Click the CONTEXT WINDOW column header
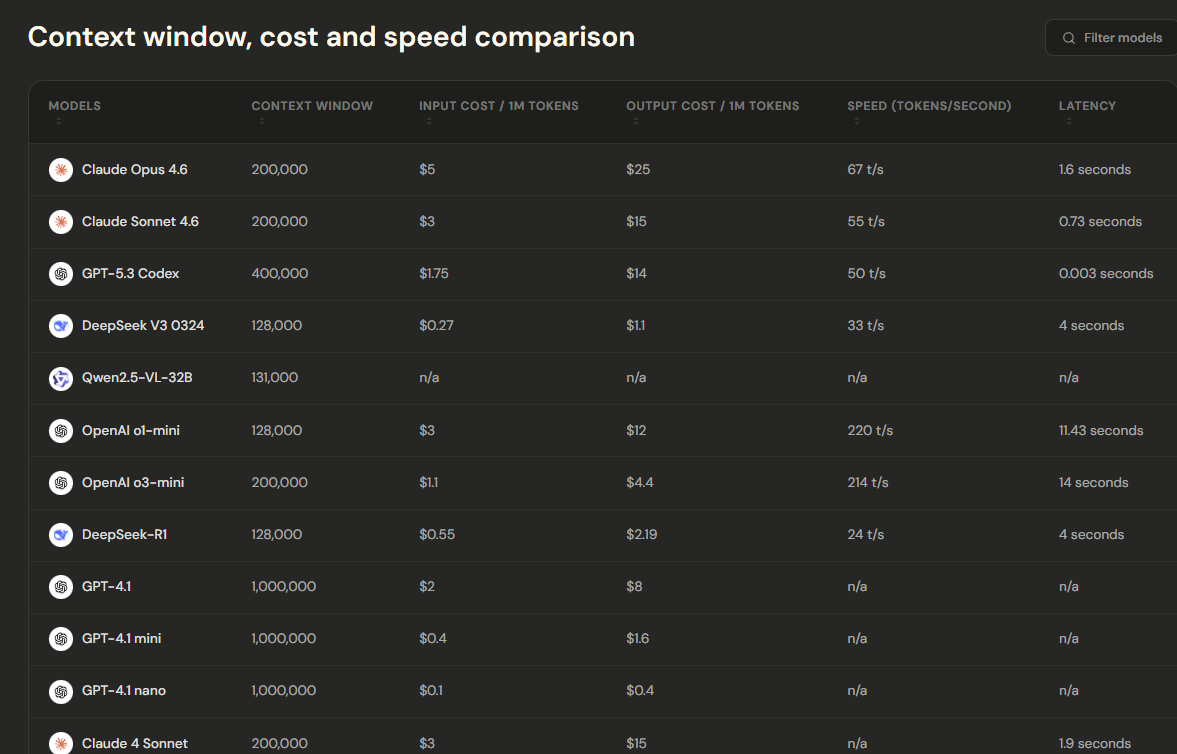 click(312, 106)
